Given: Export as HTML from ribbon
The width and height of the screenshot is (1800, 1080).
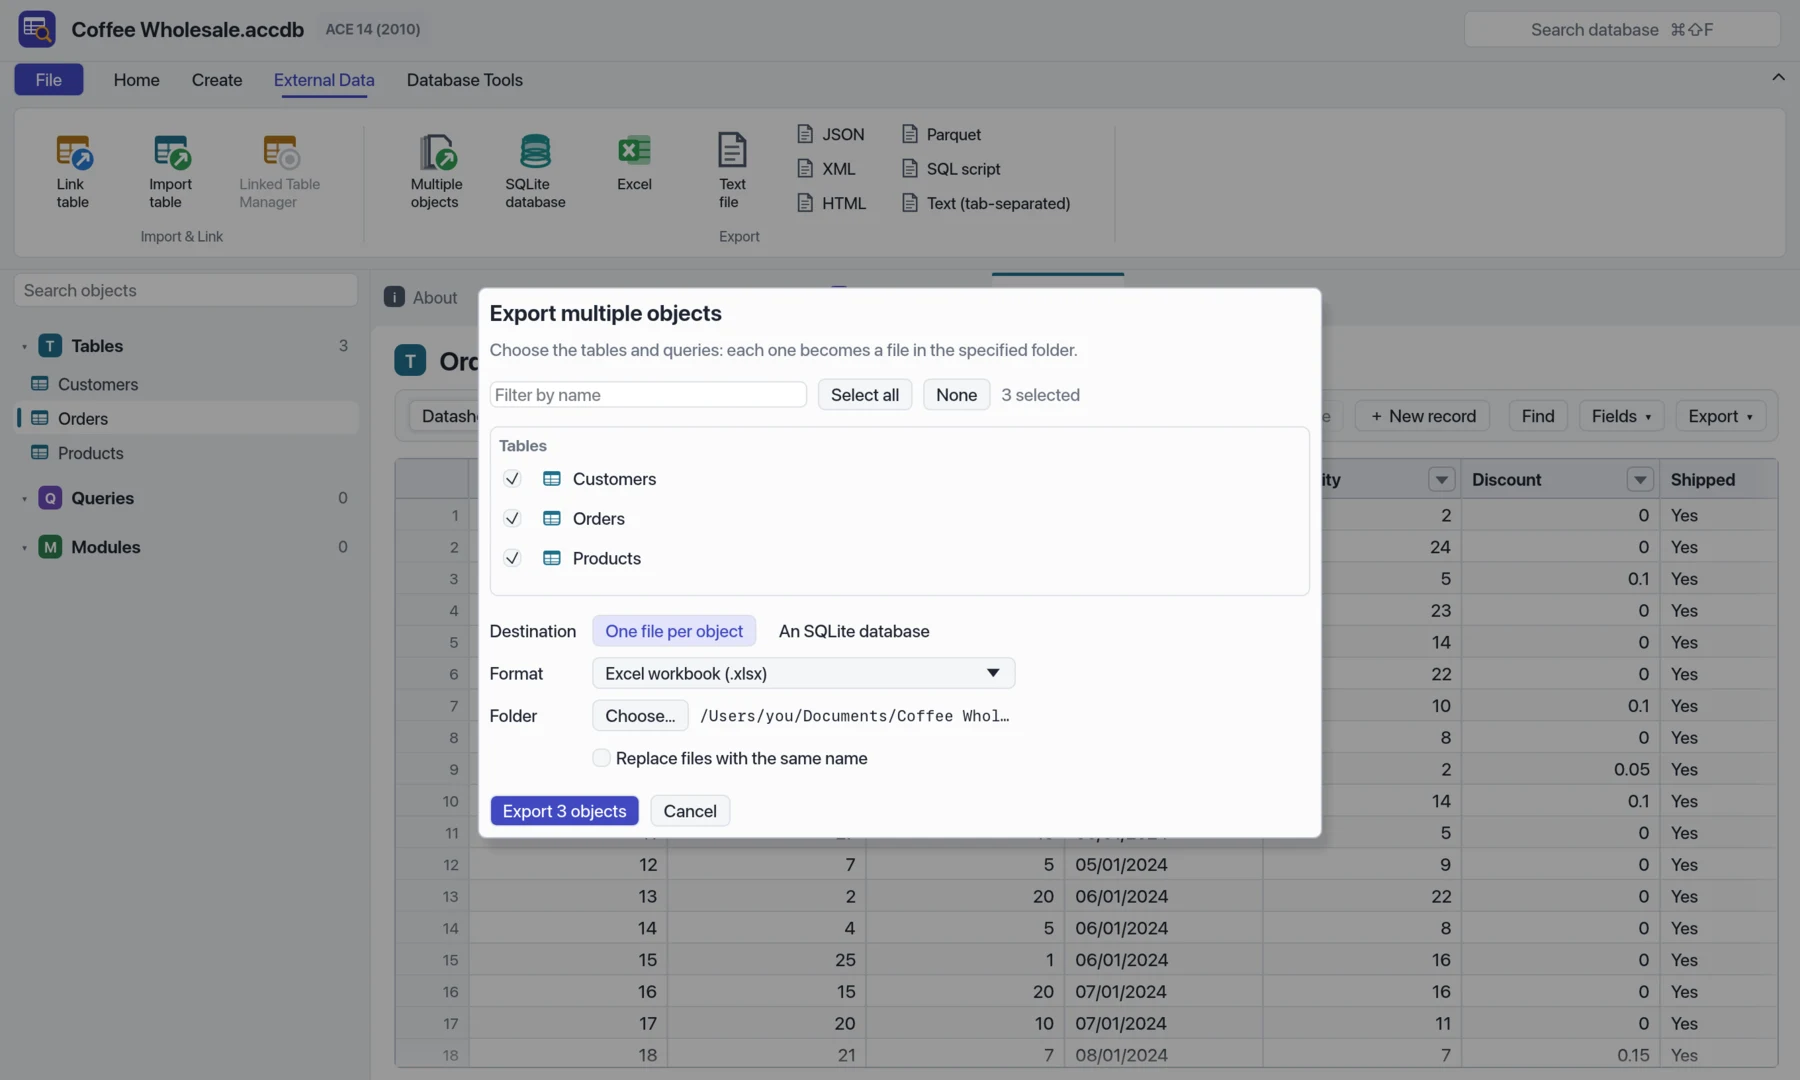Looking at the screenshot, I should point(832,203).
